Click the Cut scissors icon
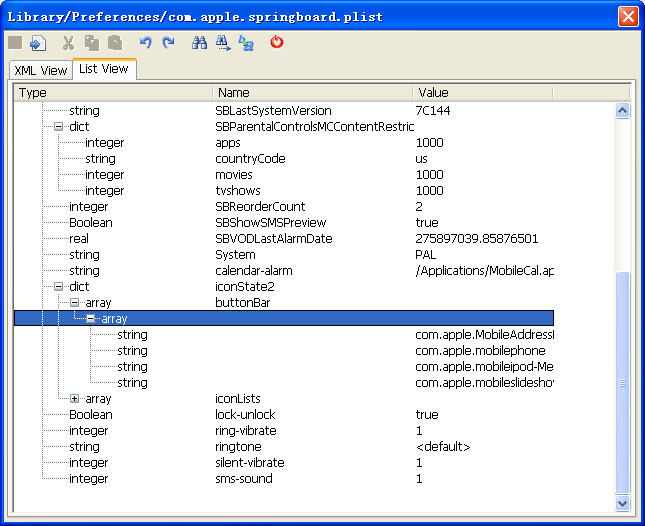Viewport: 645px width, 526px height. pos(68,43)
